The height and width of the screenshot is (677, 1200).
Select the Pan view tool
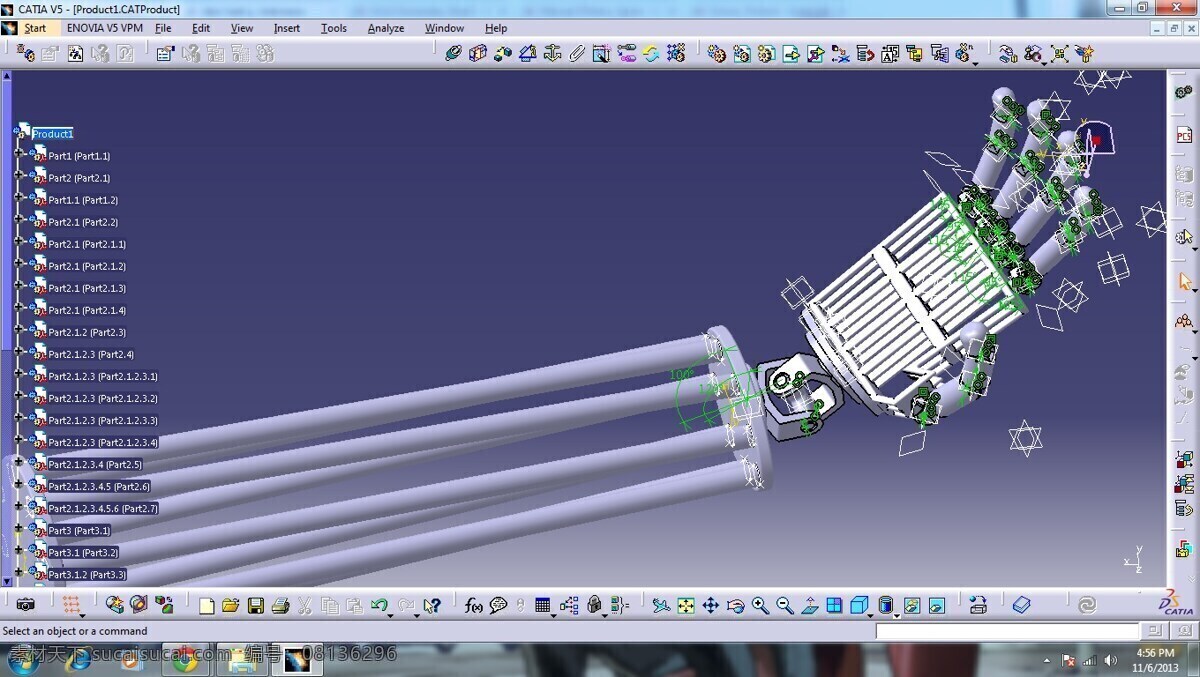pyautogui.click(x=710, y=605)
